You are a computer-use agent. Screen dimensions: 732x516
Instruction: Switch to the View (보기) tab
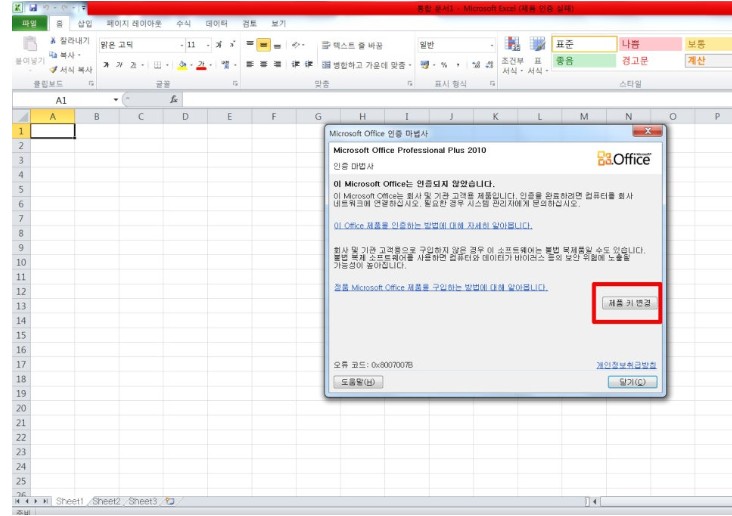coord(278,23)
